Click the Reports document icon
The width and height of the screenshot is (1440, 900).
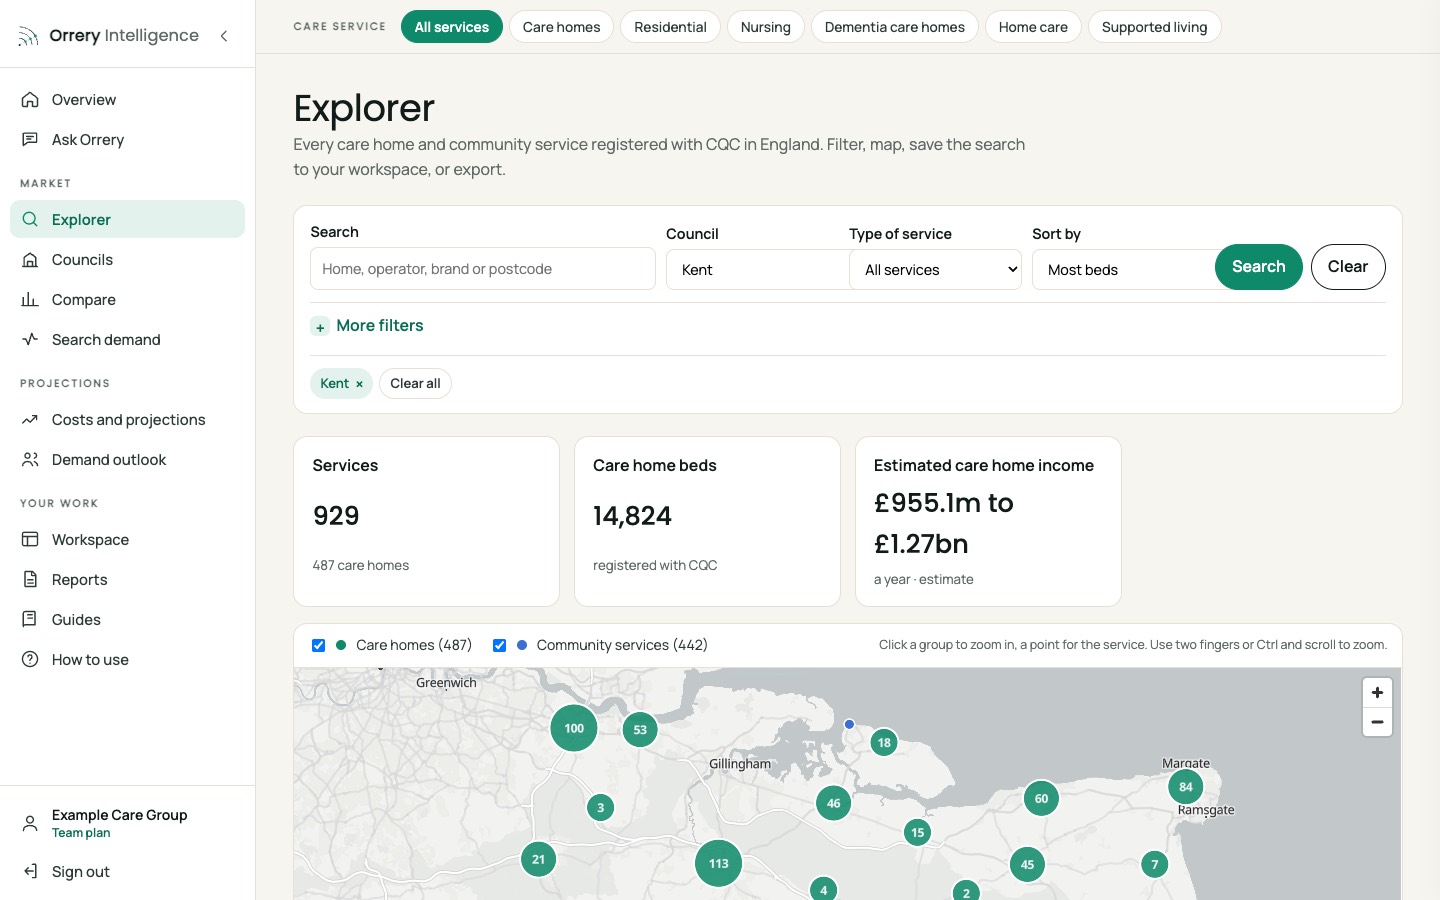30,580
